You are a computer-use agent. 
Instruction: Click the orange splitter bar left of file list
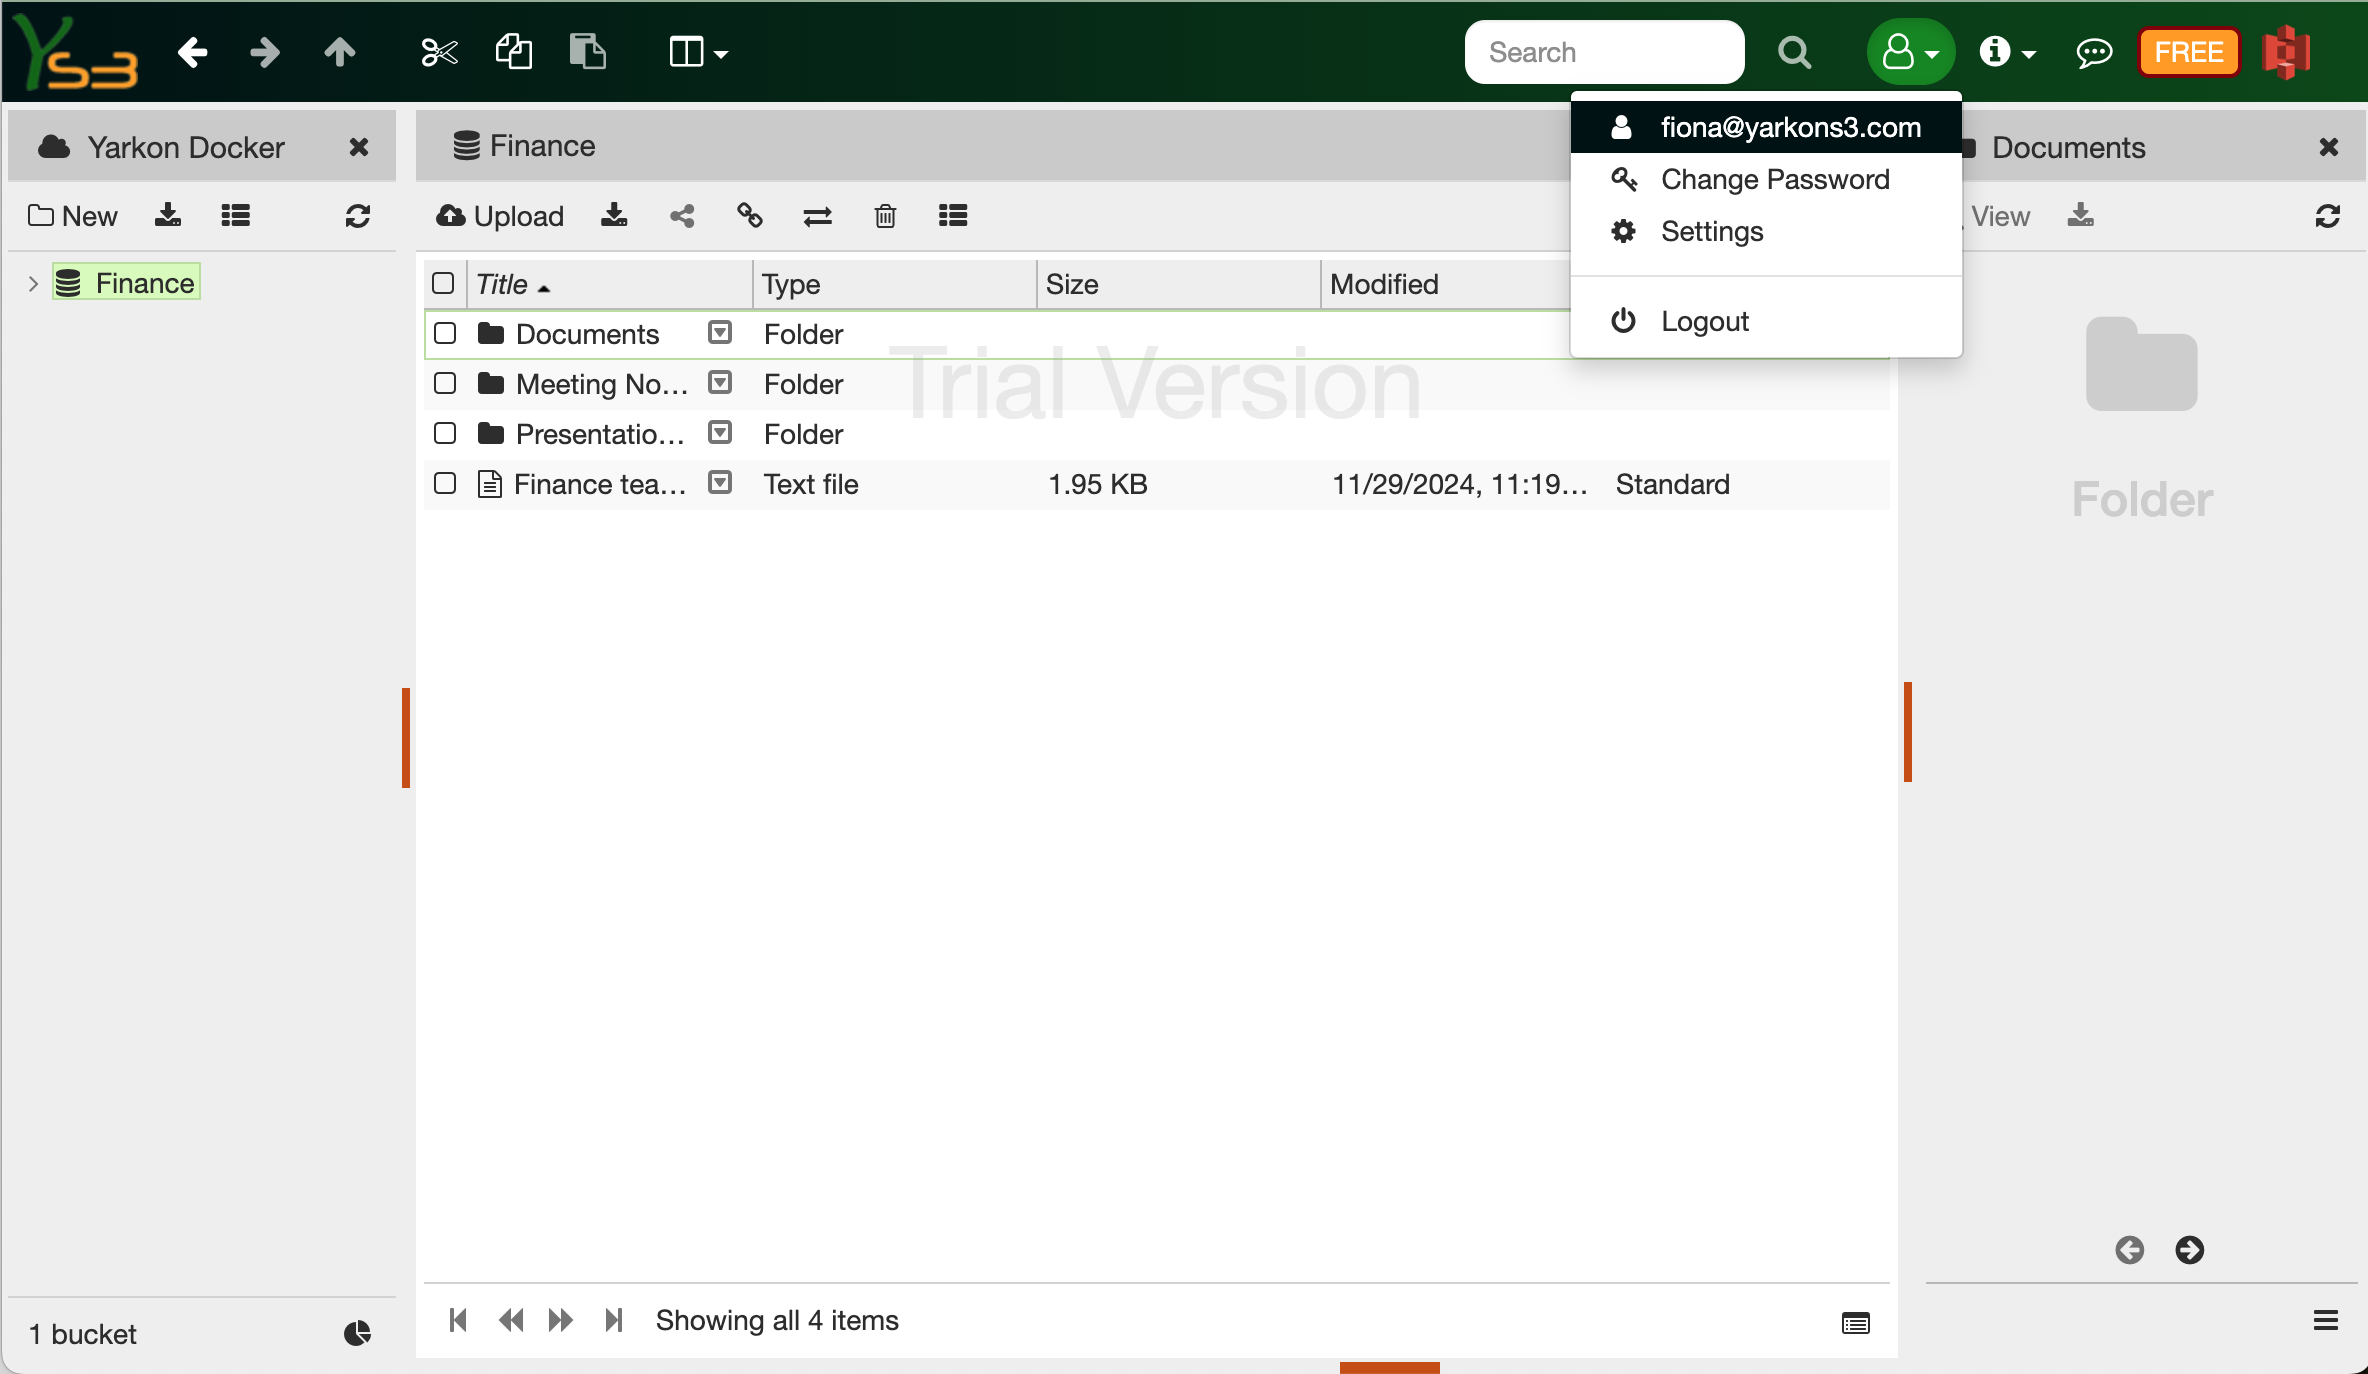406,738
